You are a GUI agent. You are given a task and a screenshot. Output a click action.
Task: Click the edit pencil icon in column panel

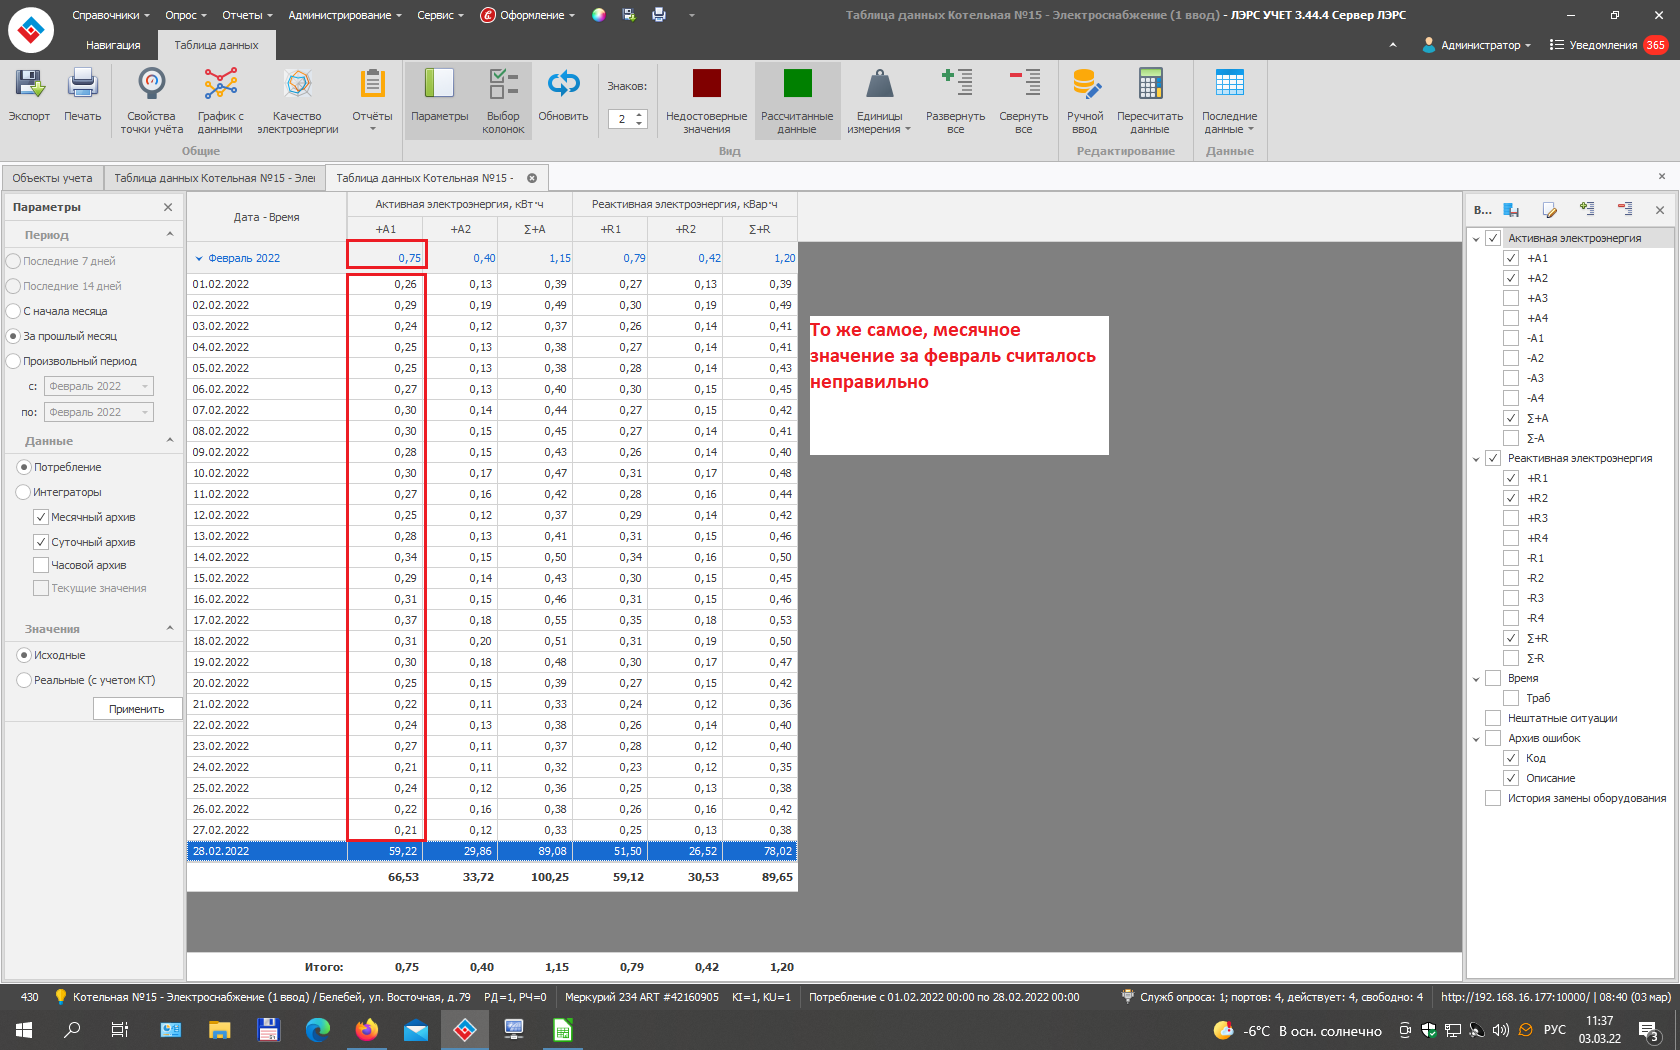[1549, 210]
